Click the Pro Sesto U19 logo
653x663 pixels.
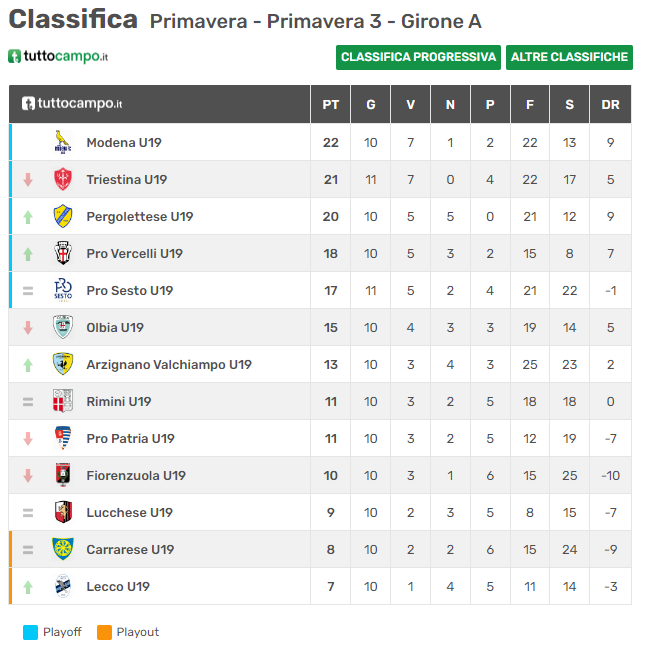[63, 290]
